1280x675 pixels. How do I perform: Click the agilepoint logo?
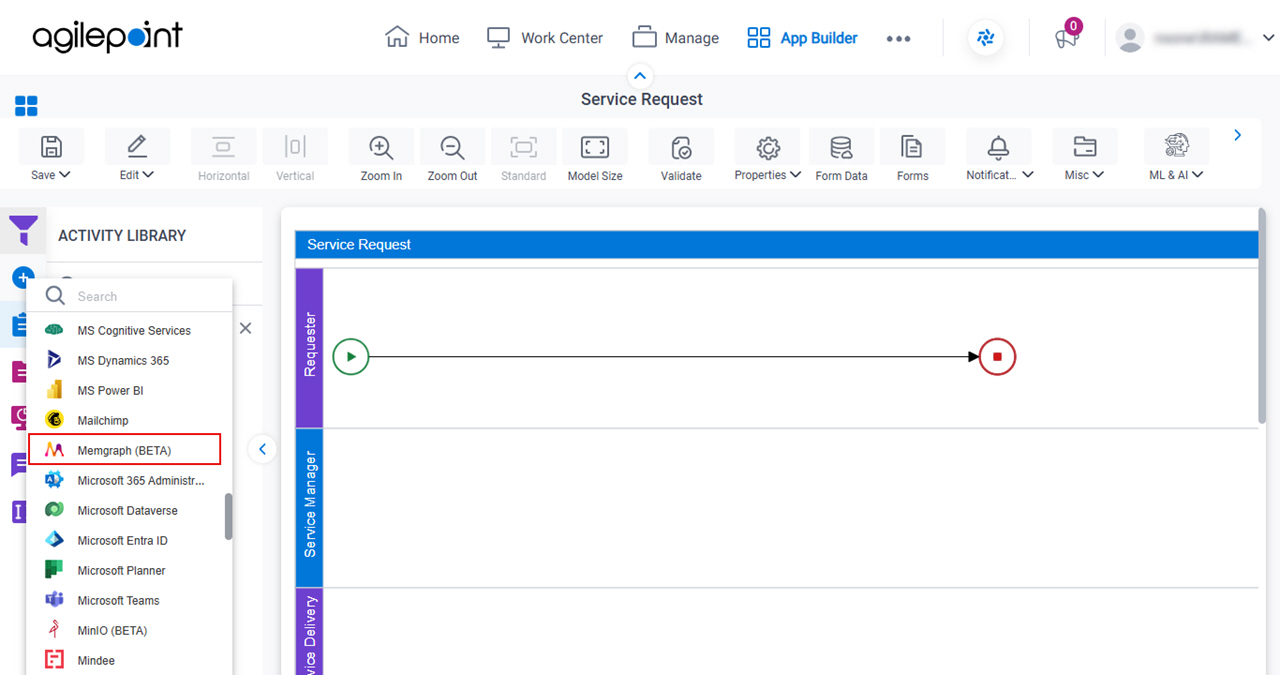click(x=108, y=38)
